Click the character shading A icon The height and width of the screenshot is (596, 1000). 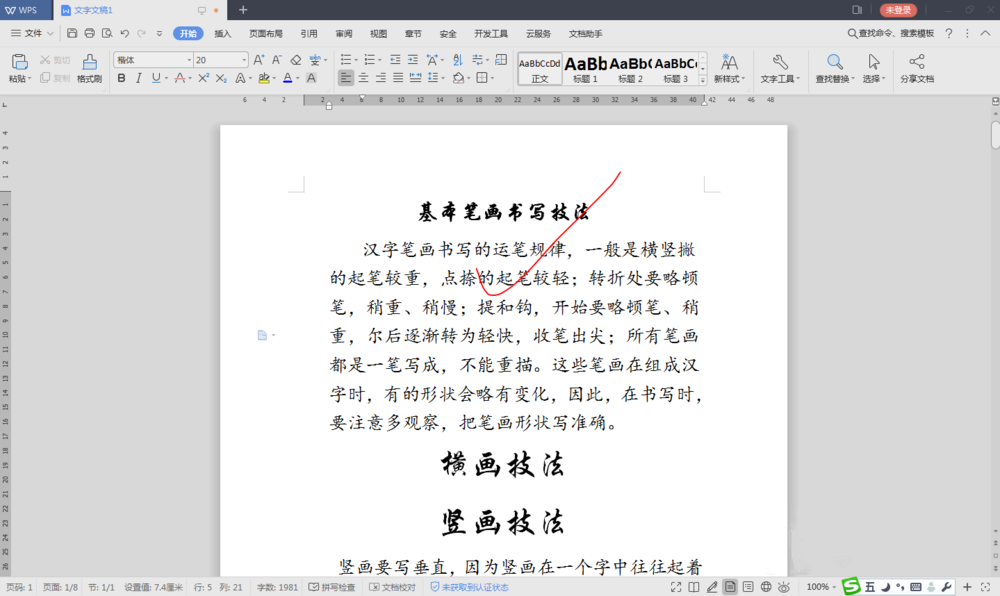(x=311, y=78)
